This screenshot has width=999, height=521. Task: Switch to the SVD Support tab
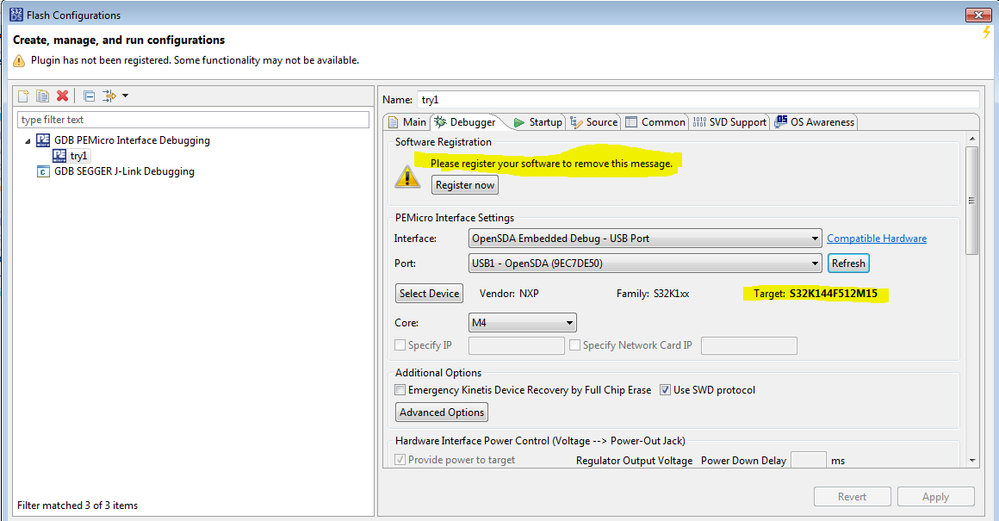click(729, 122)
